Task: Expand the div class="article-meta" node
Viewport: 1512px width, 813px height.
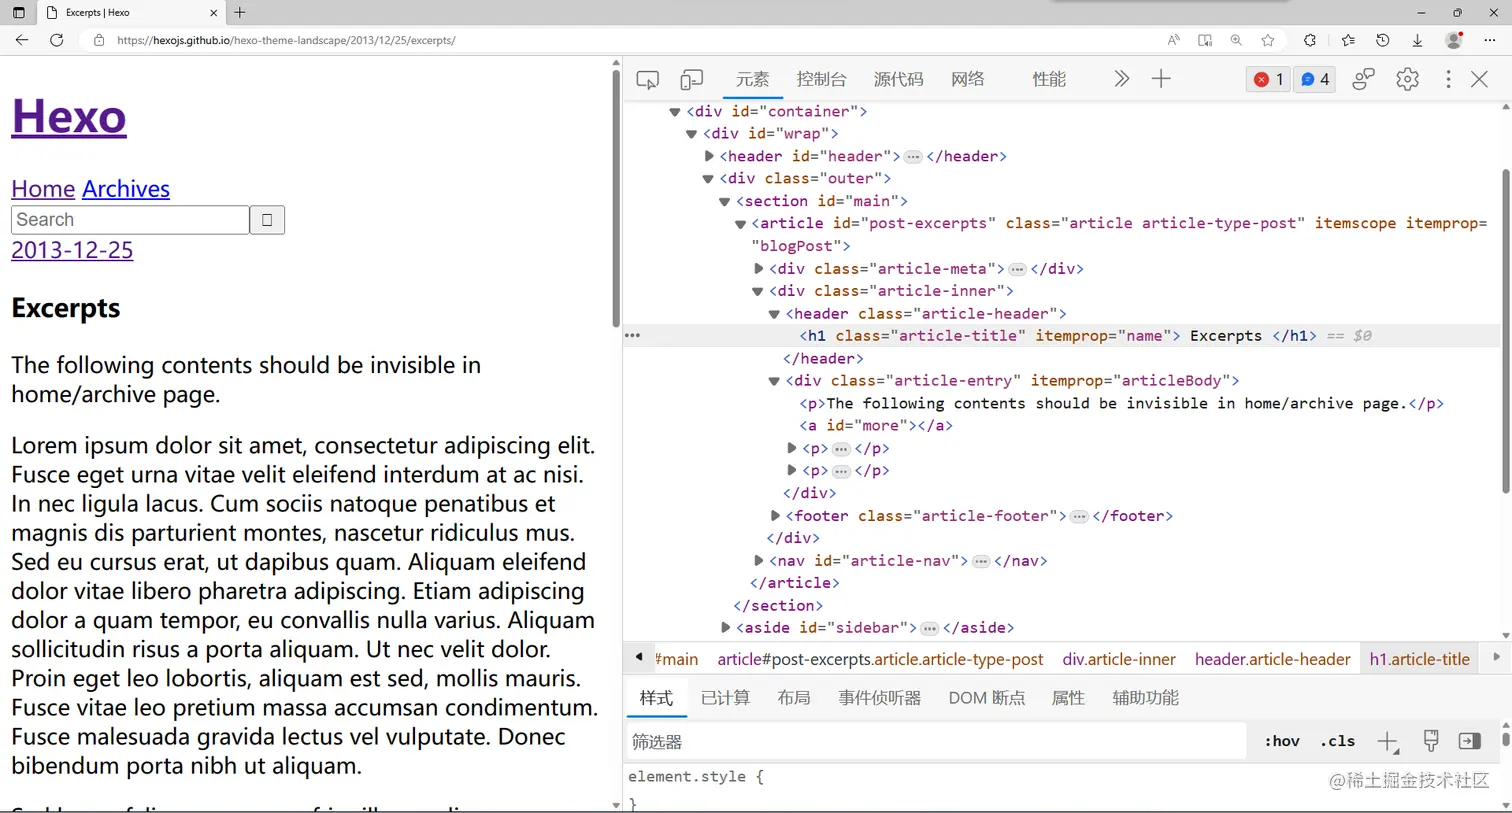Action: click(x=759, y=269)
